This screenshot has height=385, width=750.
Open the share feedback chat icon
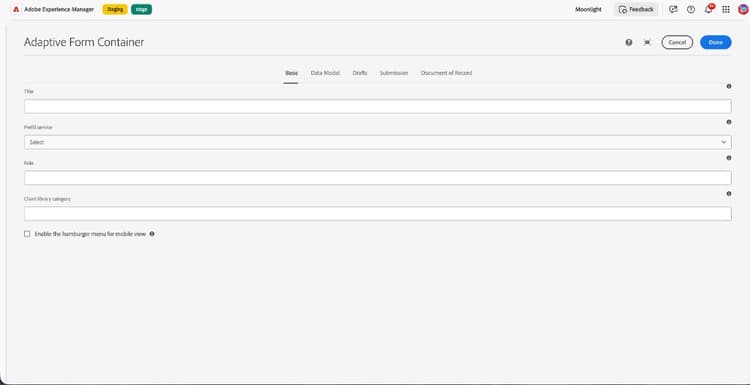pyautogui.click(x=673, y=10)
